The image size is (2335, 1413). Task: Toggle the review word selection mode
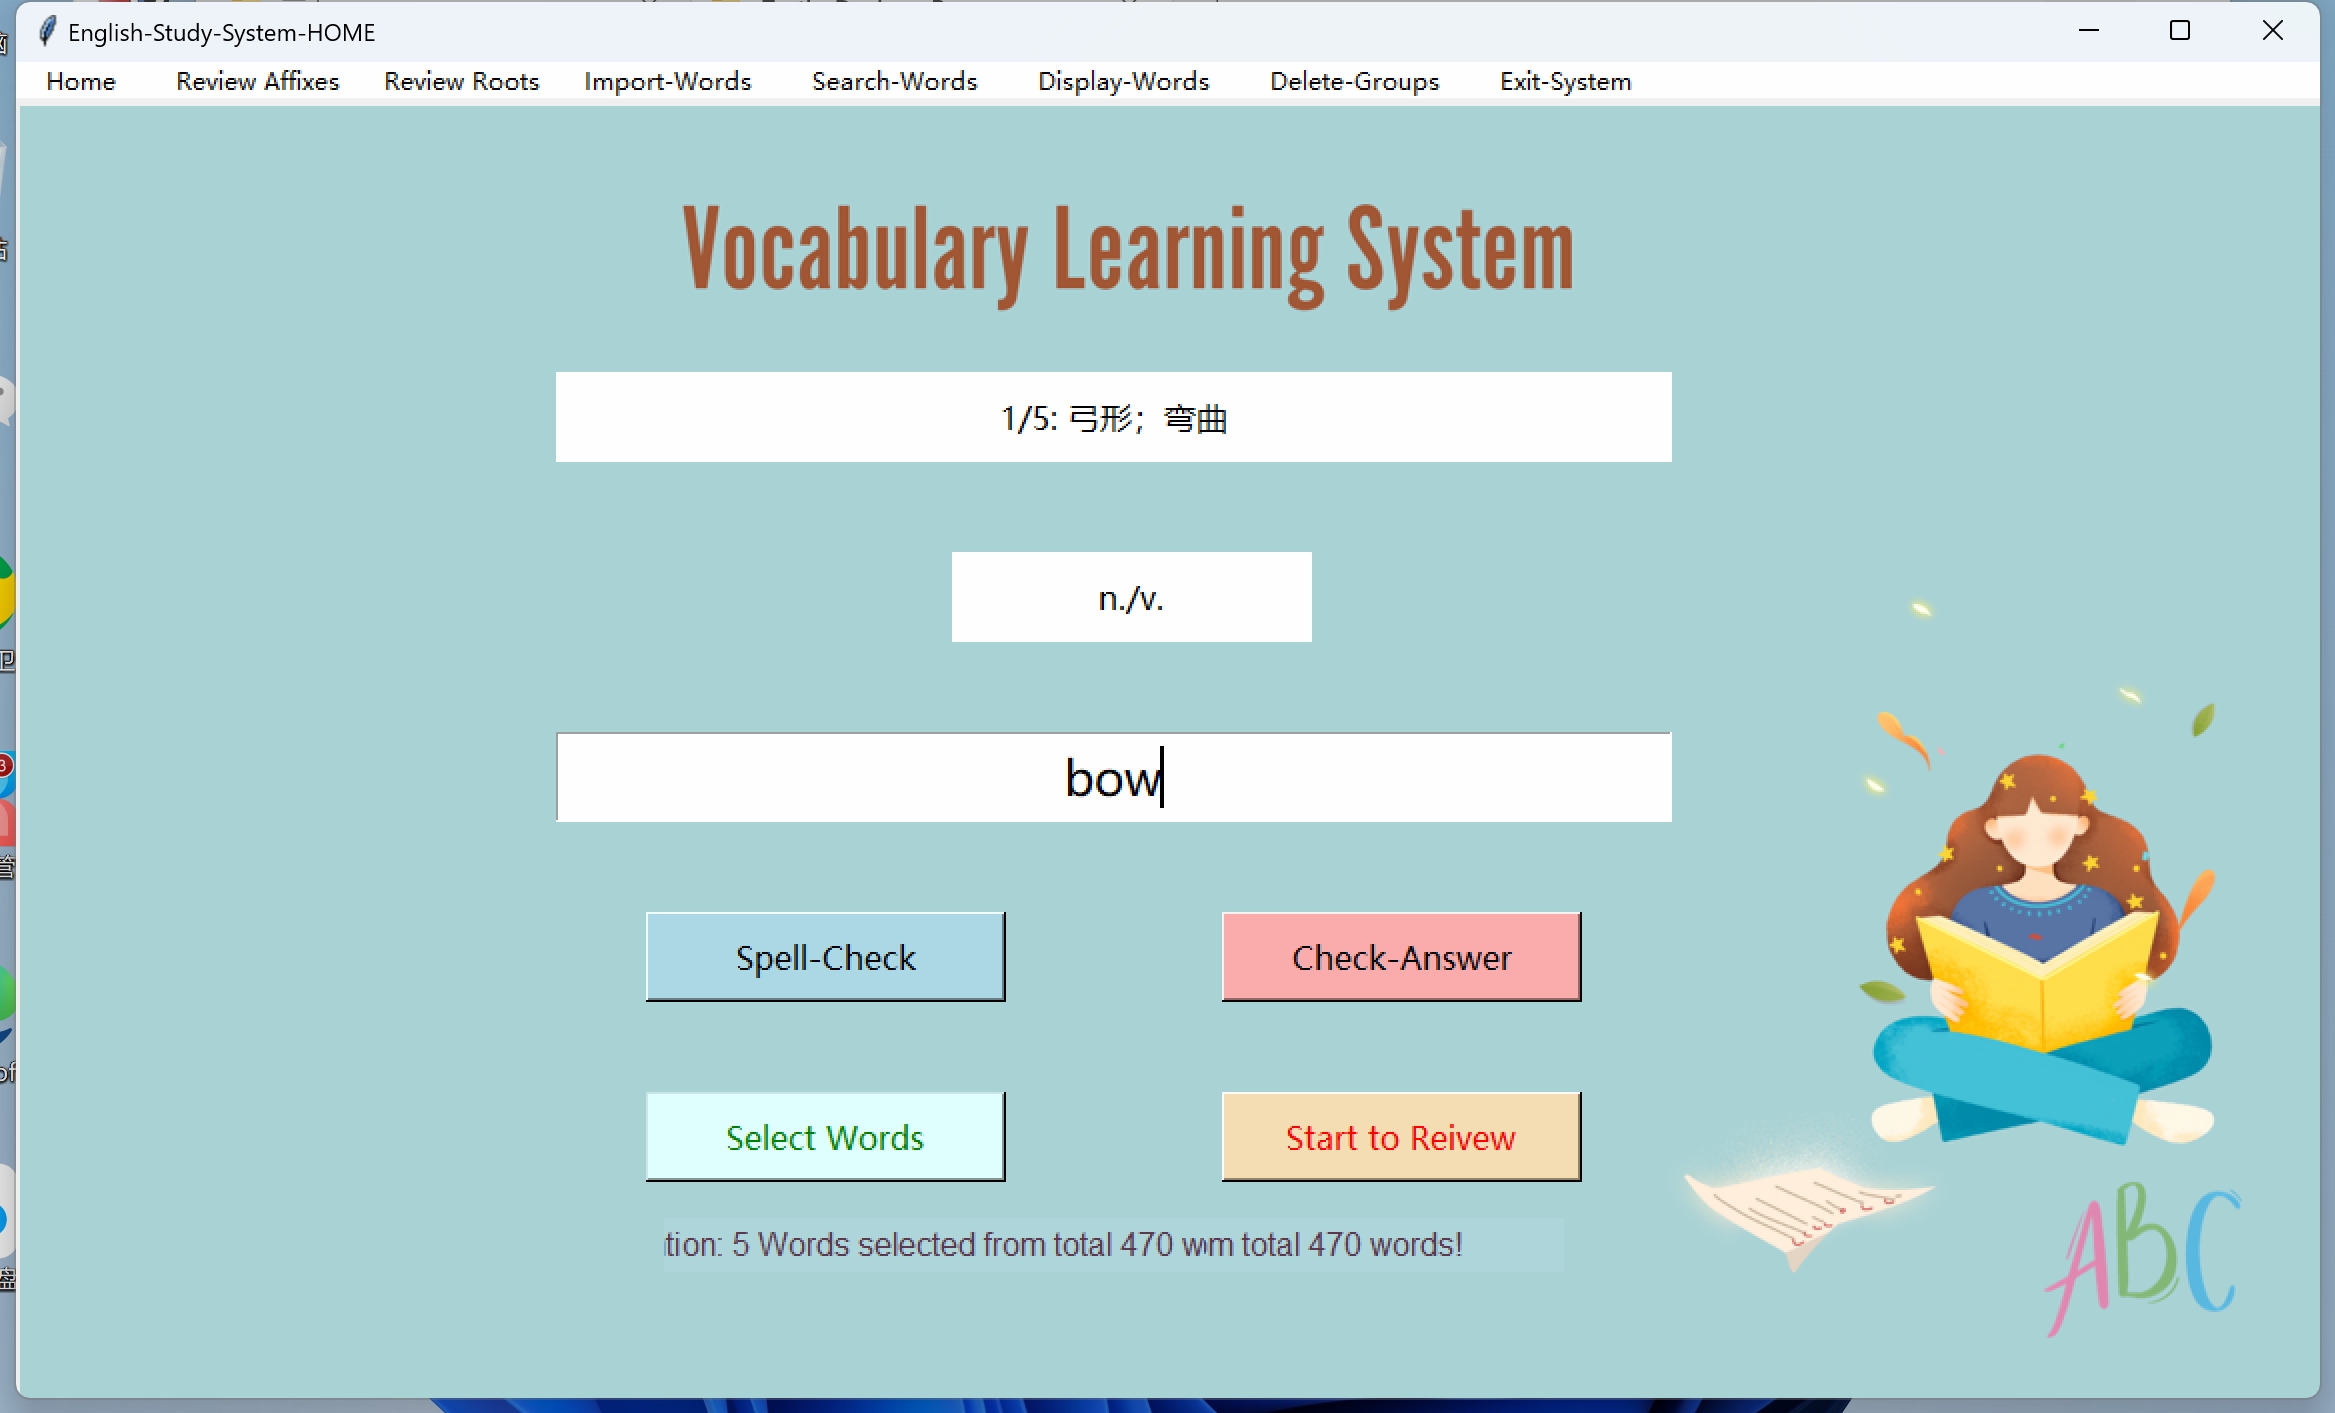(x=824, y=1138)
